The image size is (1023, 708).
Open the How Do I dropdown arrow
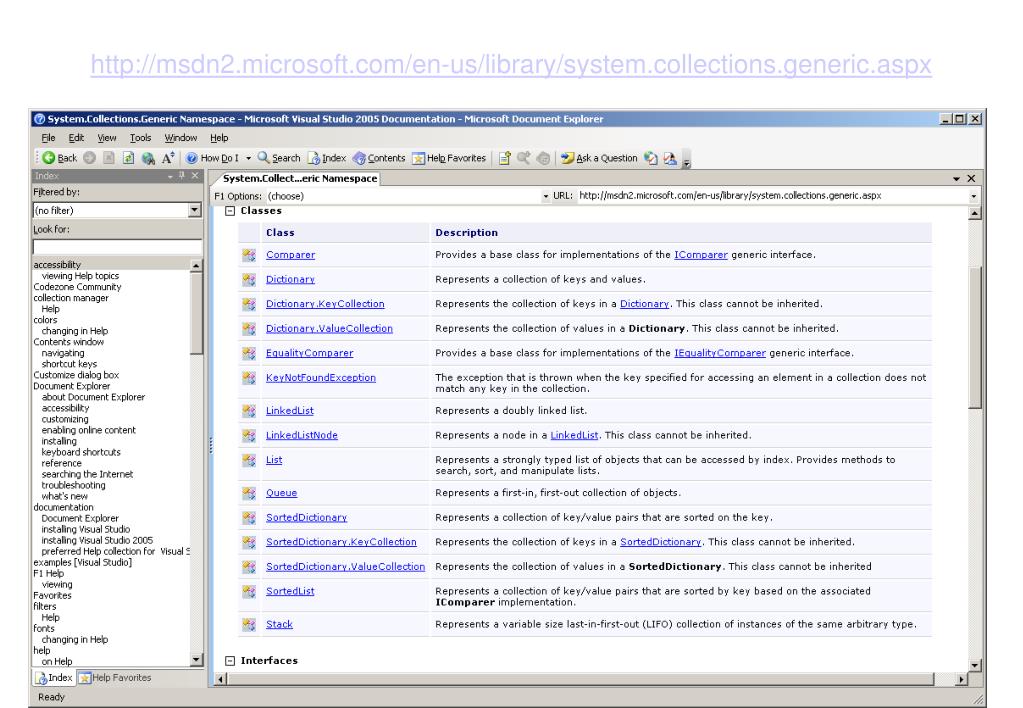(249, 158)
